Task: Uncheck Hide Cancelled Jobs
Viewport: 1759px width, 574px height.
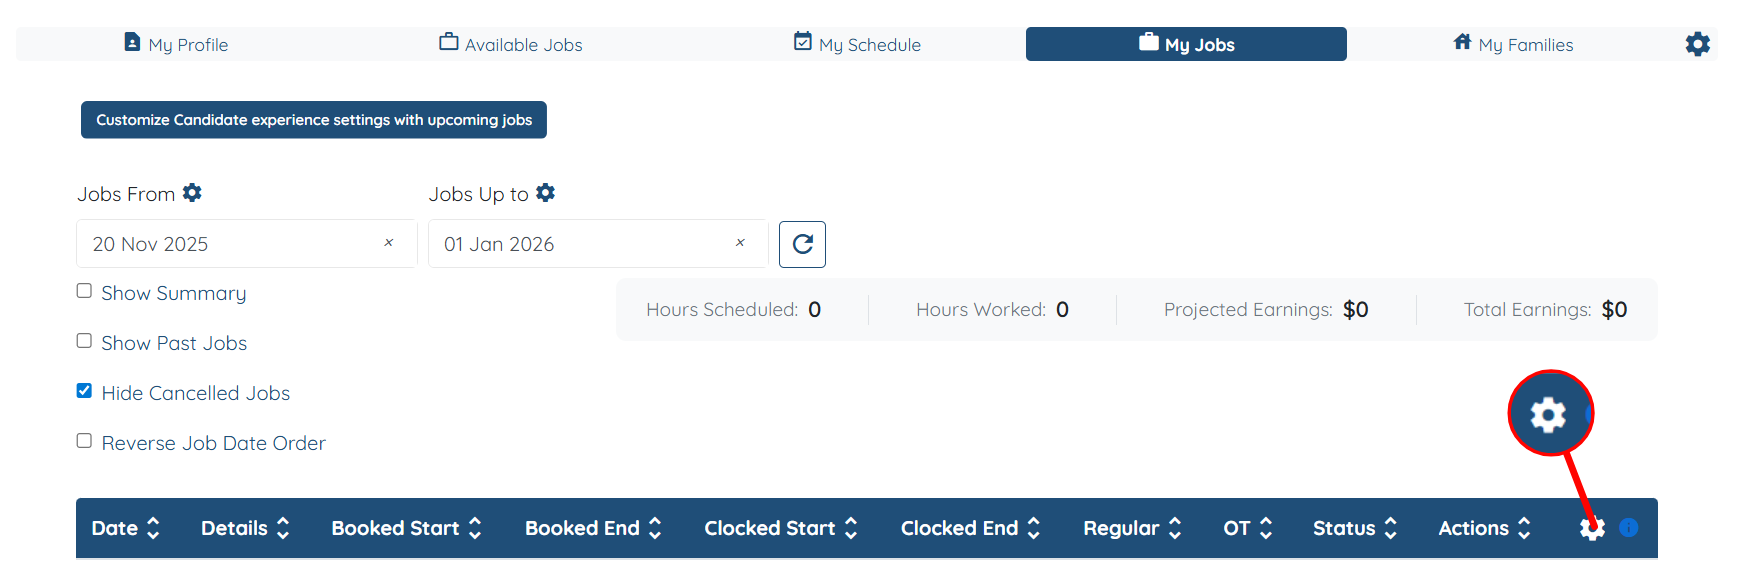Action: coord(84,391)
